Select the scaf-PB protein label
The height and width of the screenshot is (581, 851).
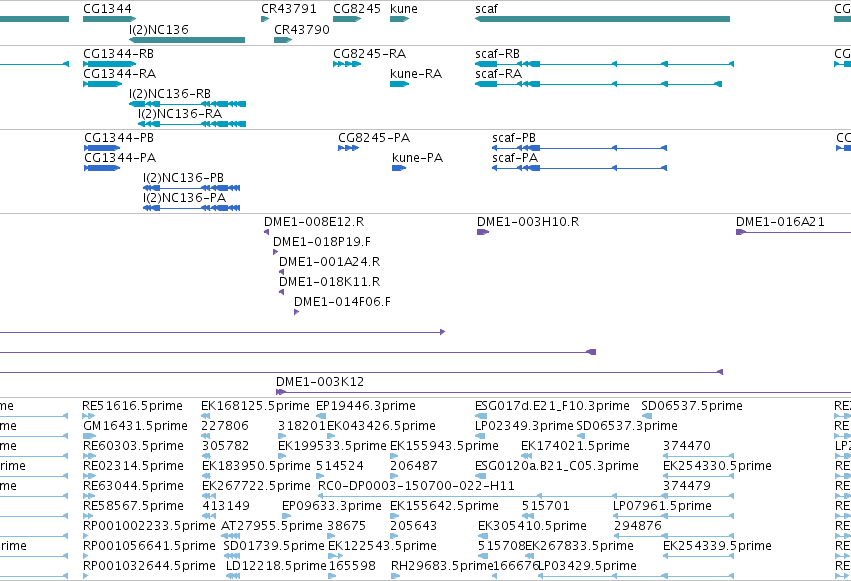click(x=514, y=138)
